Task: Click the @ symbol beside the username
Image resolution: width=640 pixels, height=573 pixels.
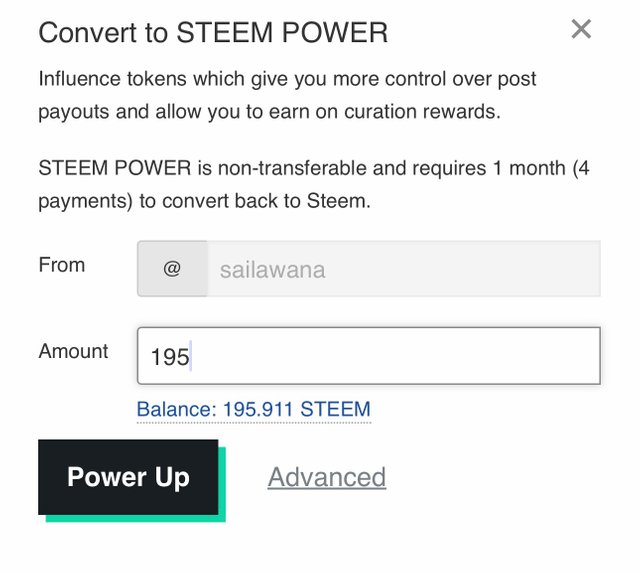Action: point(172,269)
